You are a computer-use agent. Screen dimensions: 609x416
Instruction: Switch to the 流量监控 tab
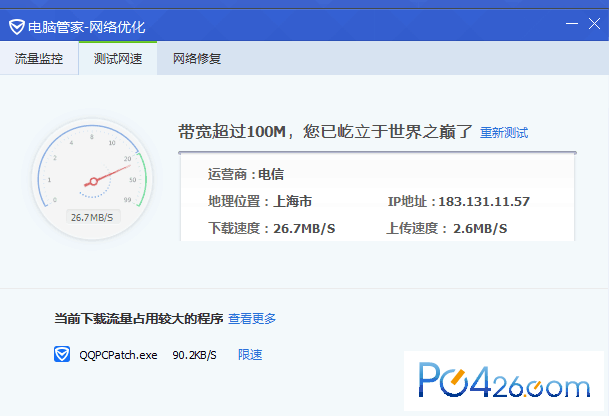coord(39,58)
